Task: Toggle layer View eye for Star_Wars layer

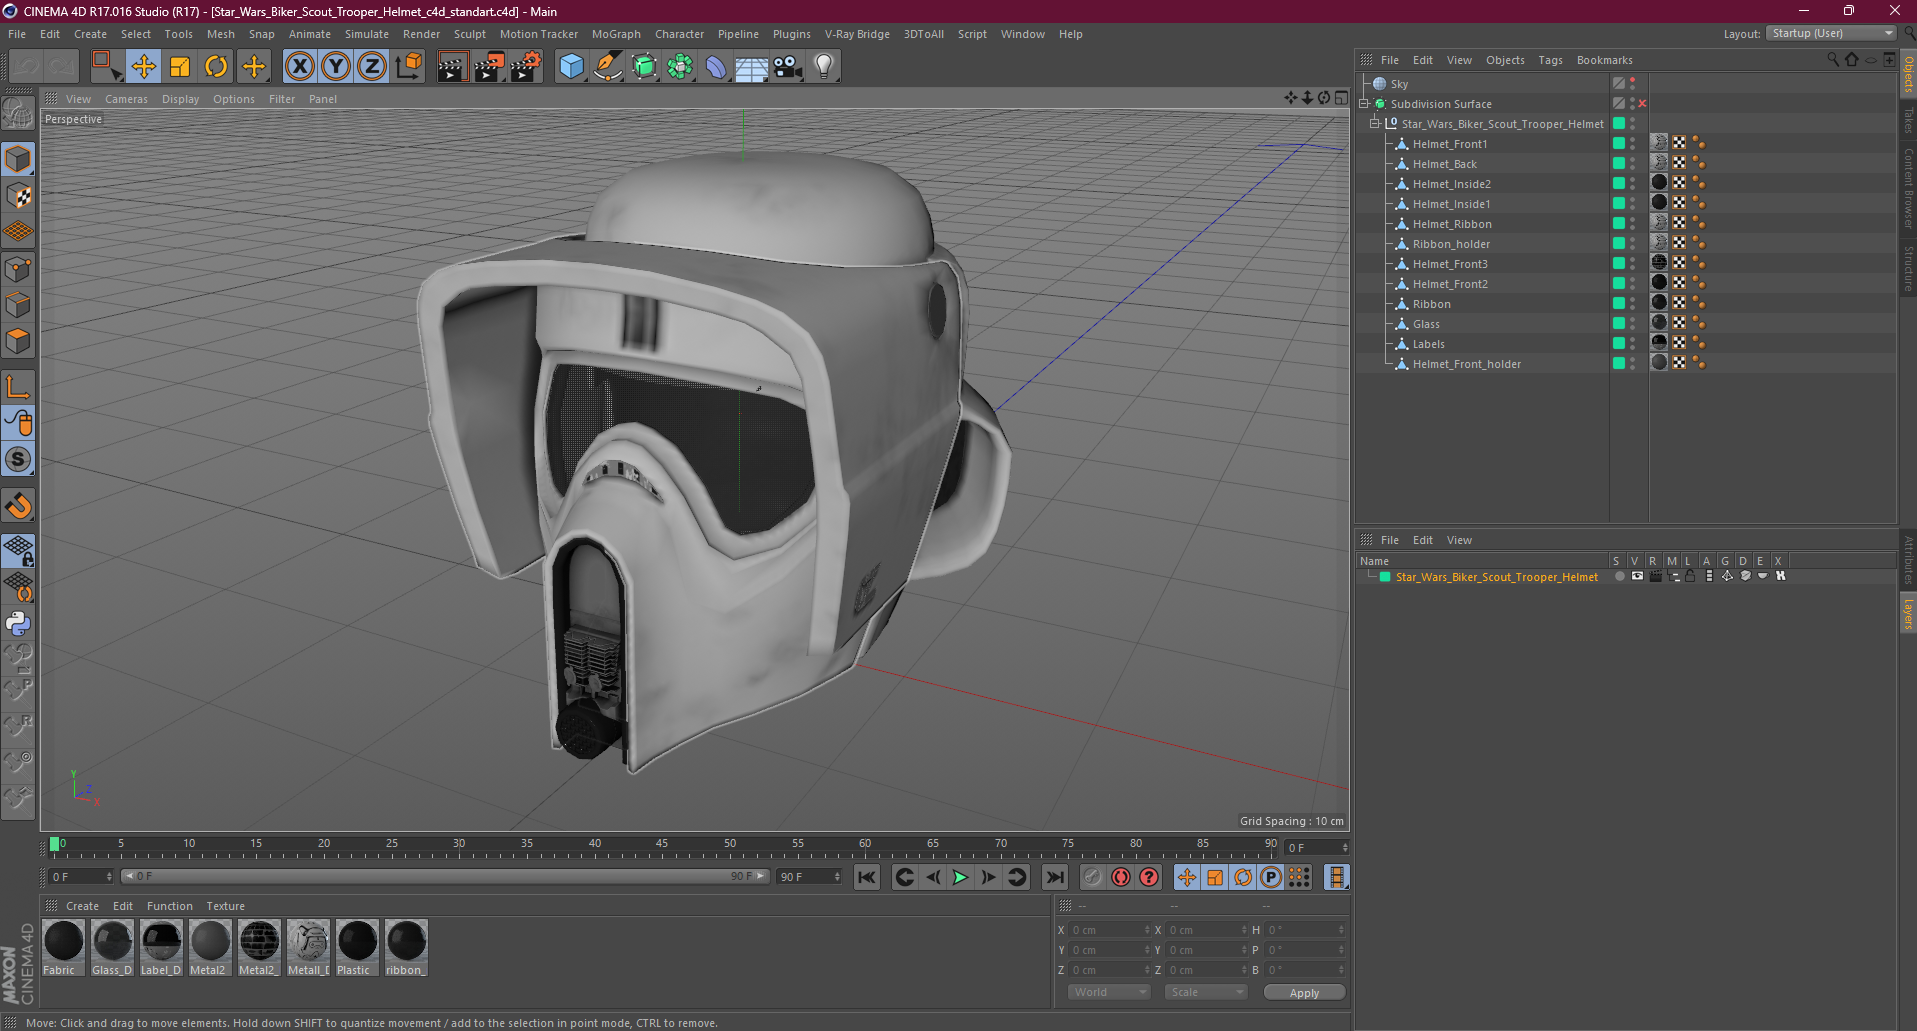Action: coord(1637,576)
